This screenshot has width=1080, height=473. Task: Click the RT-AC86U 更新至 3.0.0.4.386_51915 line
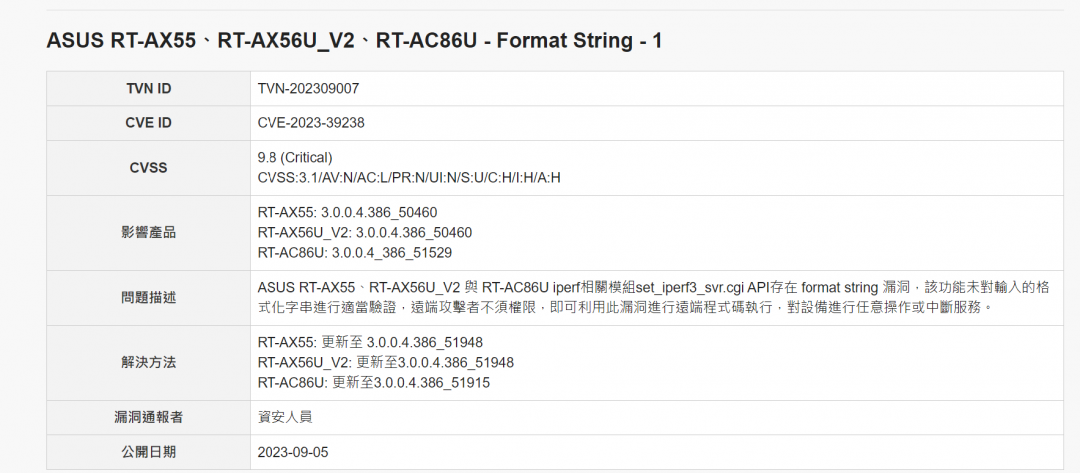[373, 382]
